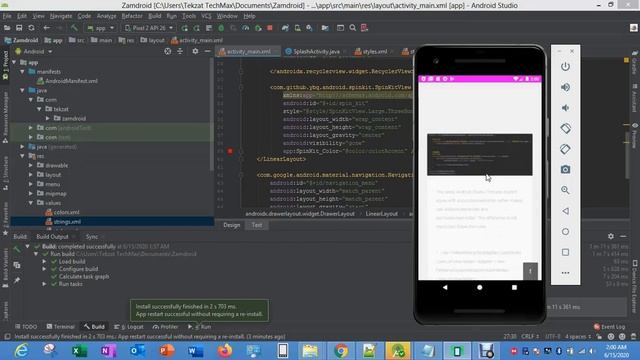Collapse the values folder
Viewport: 640px width, 360px height.
(x=31, y=203)
